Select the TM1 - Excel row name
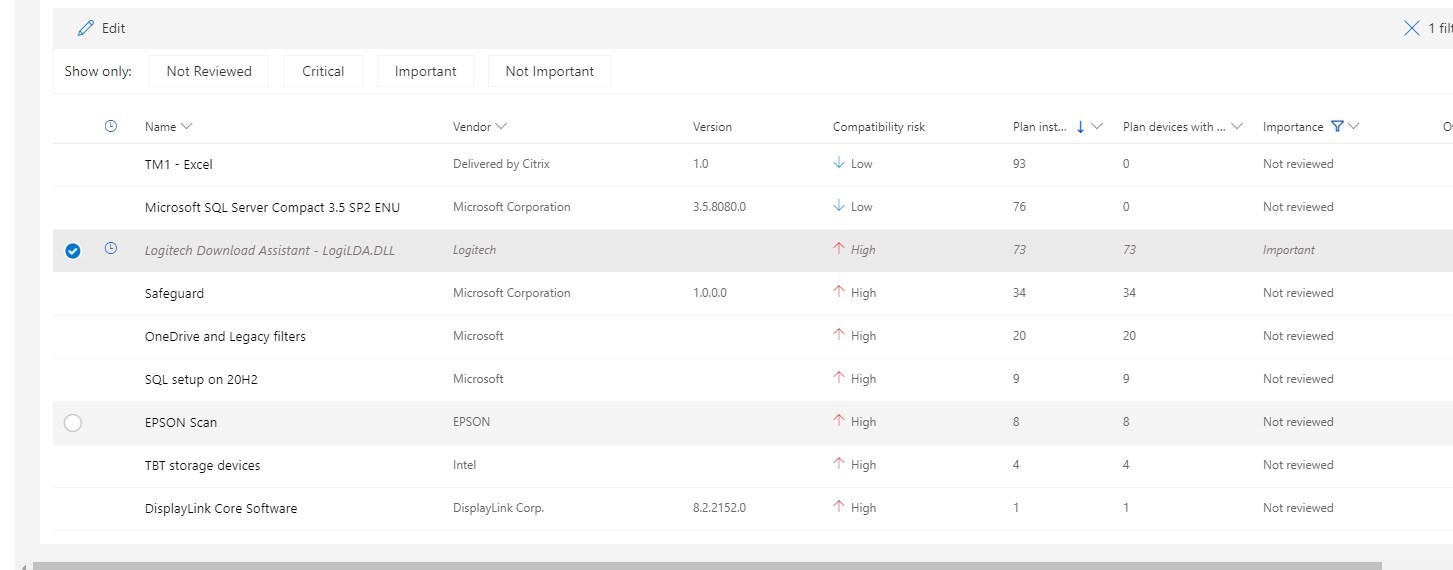Viewport: 1453px width, 570px height. [179, 164]
